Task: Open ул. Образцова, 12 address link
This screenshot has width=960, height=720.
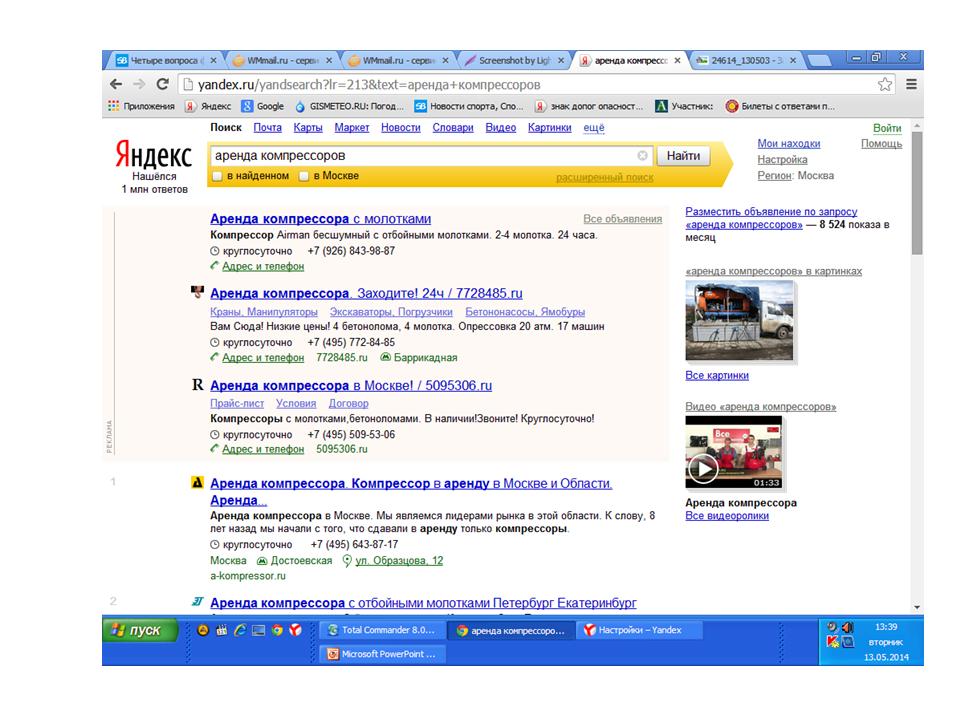Action: tap(399, 560)
